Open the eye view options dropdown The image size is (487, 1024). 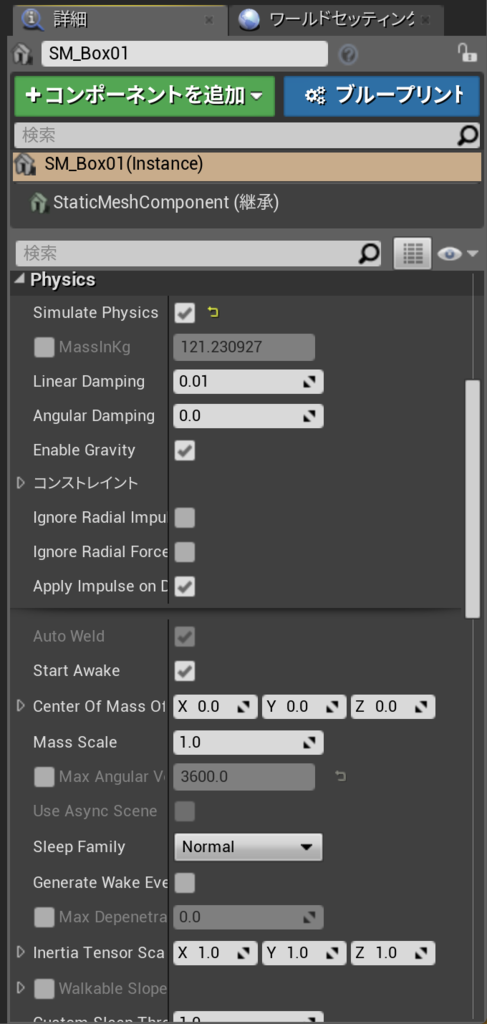458,253
